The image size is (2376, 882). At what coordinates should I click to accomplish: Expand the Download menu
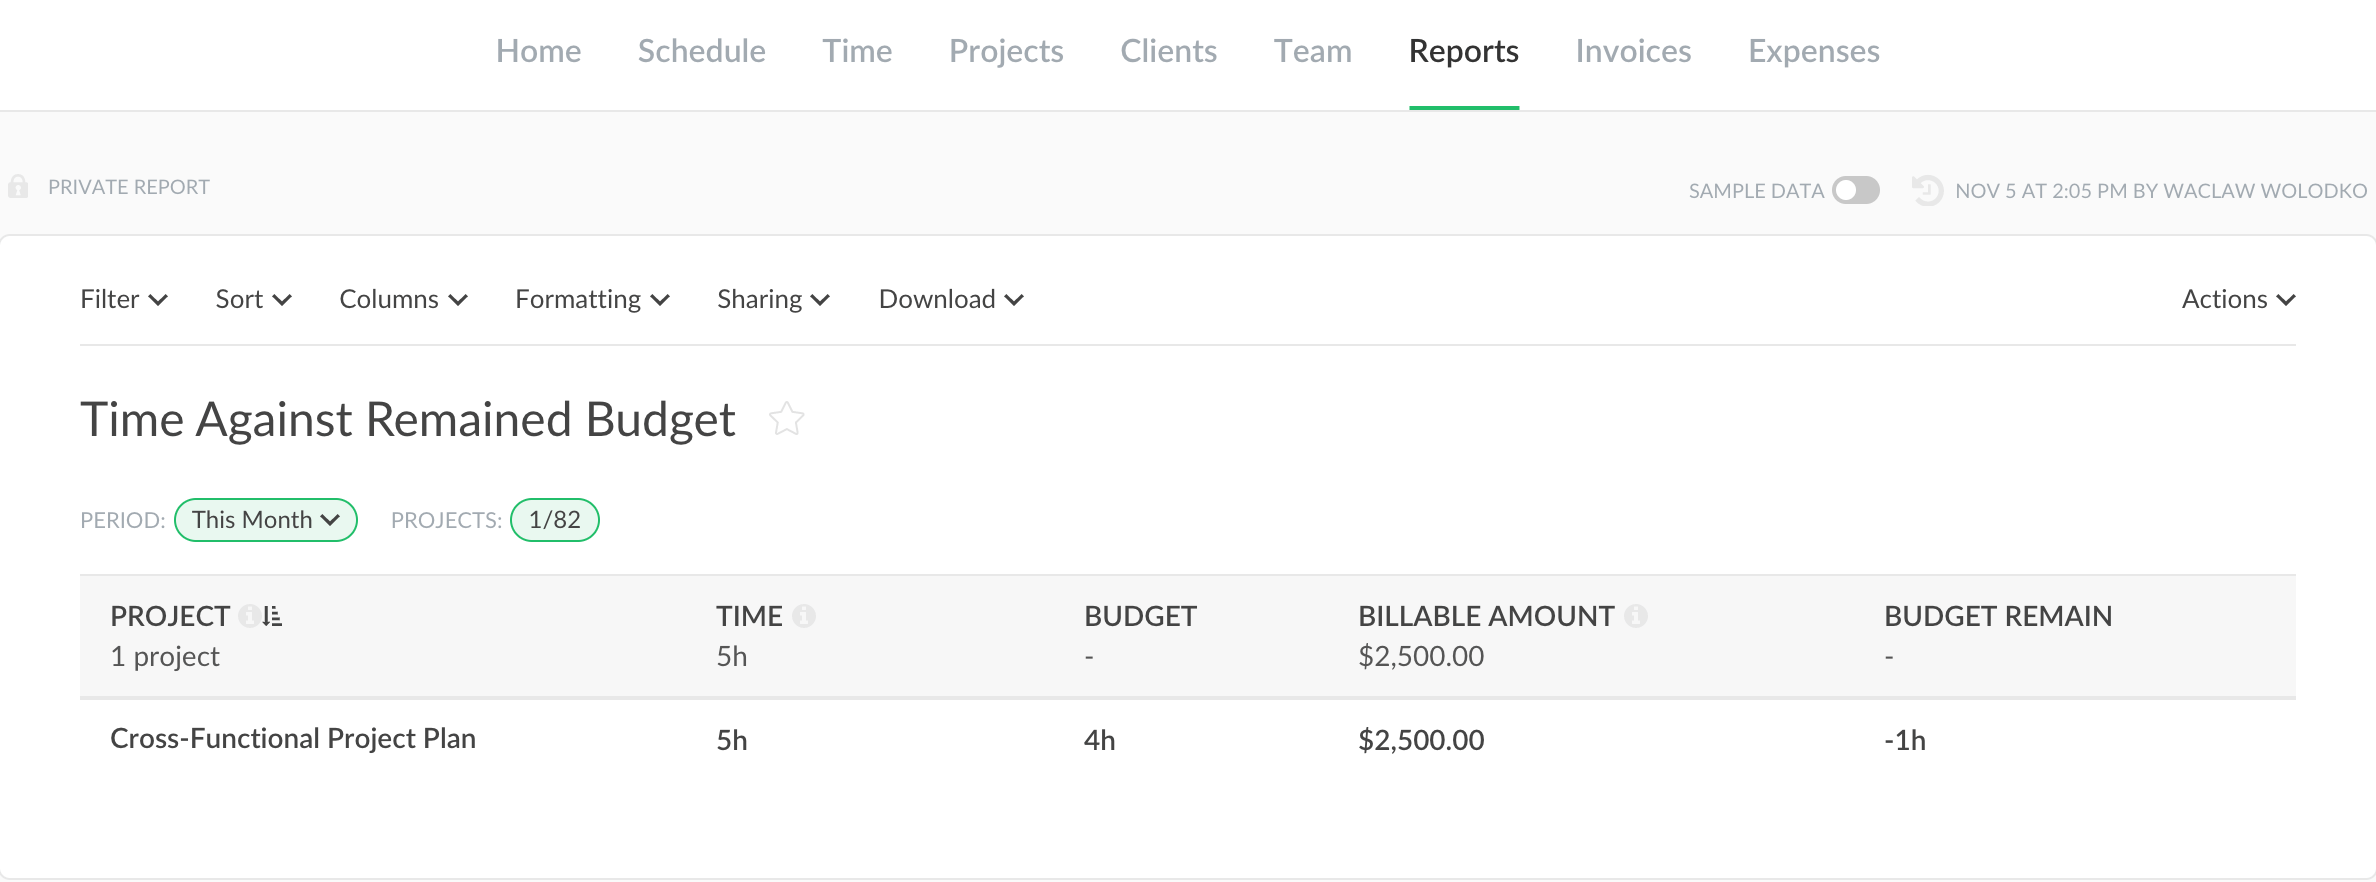(950, 299)
